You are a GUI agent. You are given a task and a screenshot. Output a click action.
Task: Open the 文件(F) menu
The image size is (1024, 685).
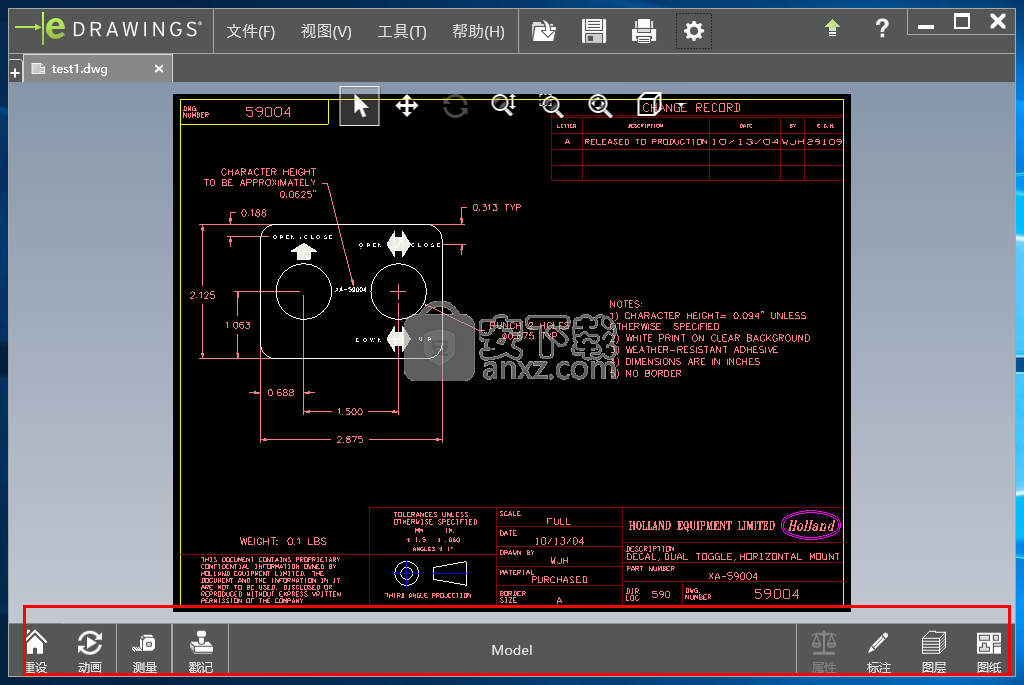250,32
